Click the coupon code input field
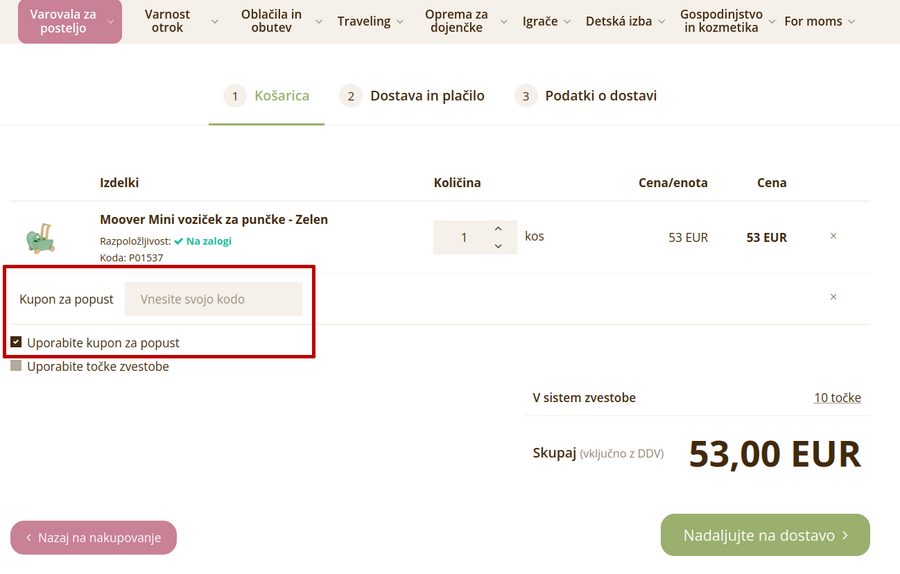This screenshot has height=574, width=900. click(x=213, y=299)
